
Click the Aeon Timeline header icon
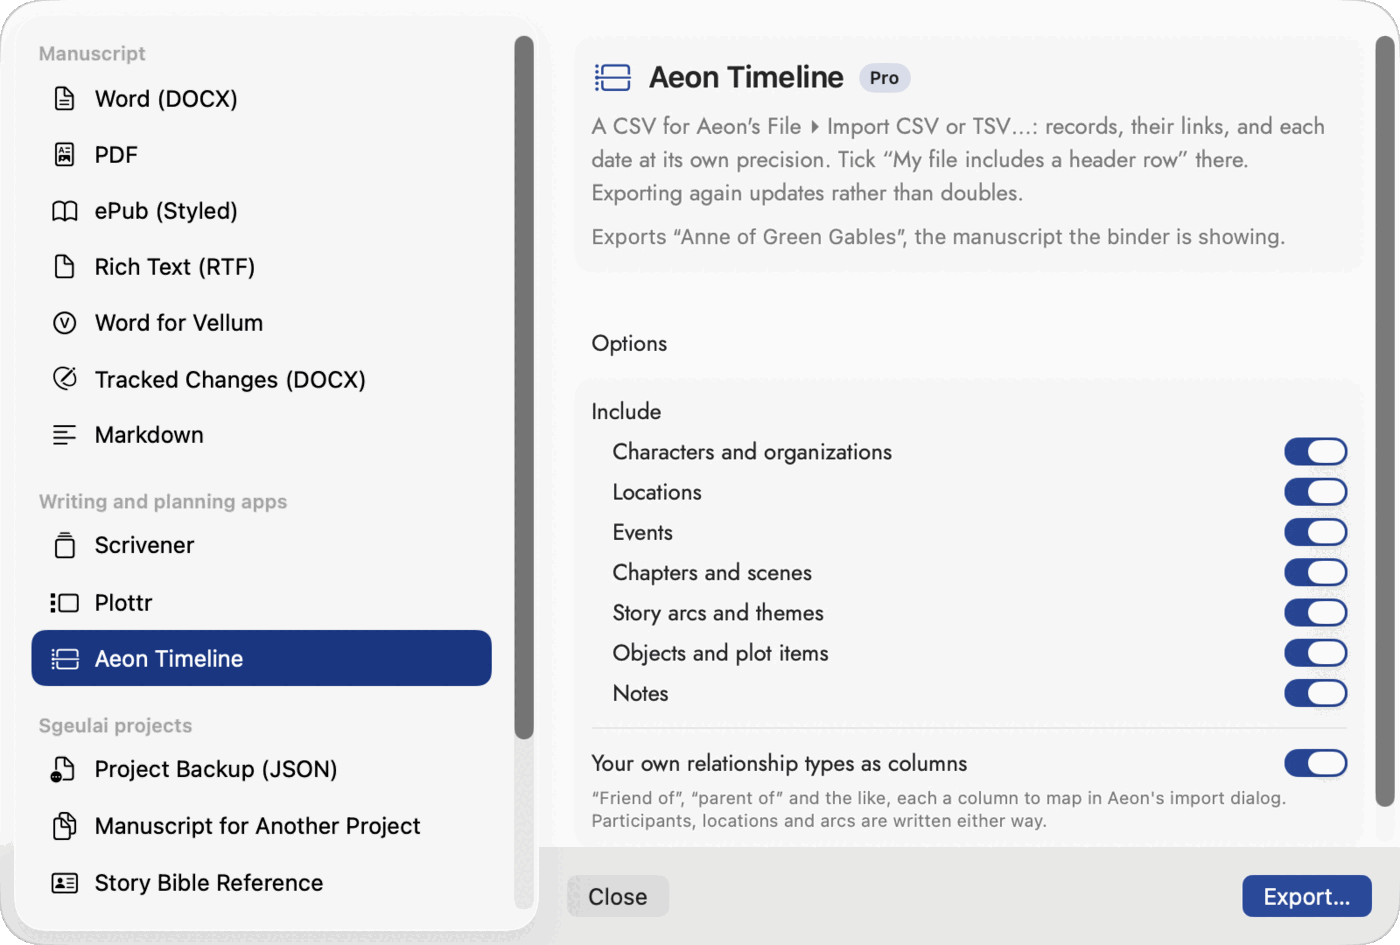pos(613,77)
